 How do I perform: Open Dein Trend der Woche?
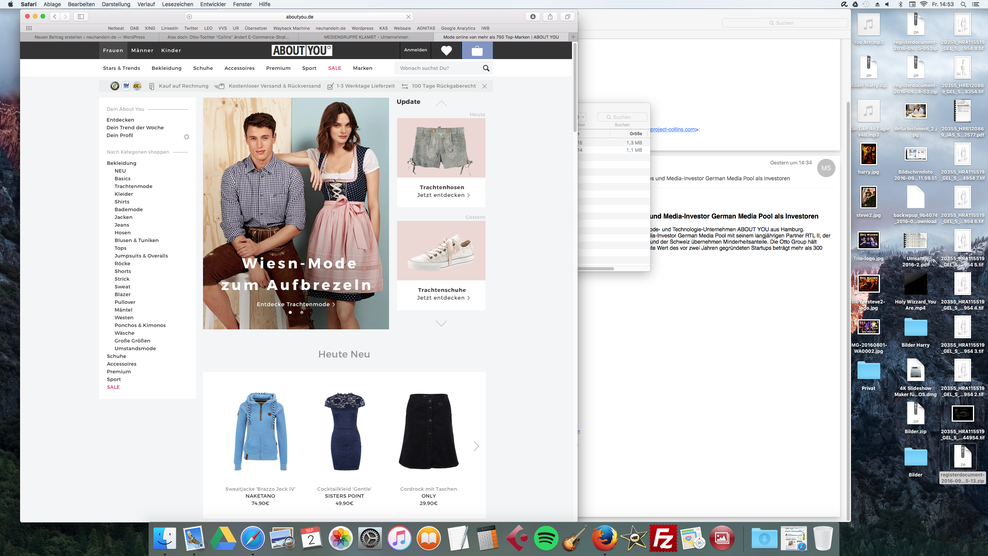coord(135,128)
